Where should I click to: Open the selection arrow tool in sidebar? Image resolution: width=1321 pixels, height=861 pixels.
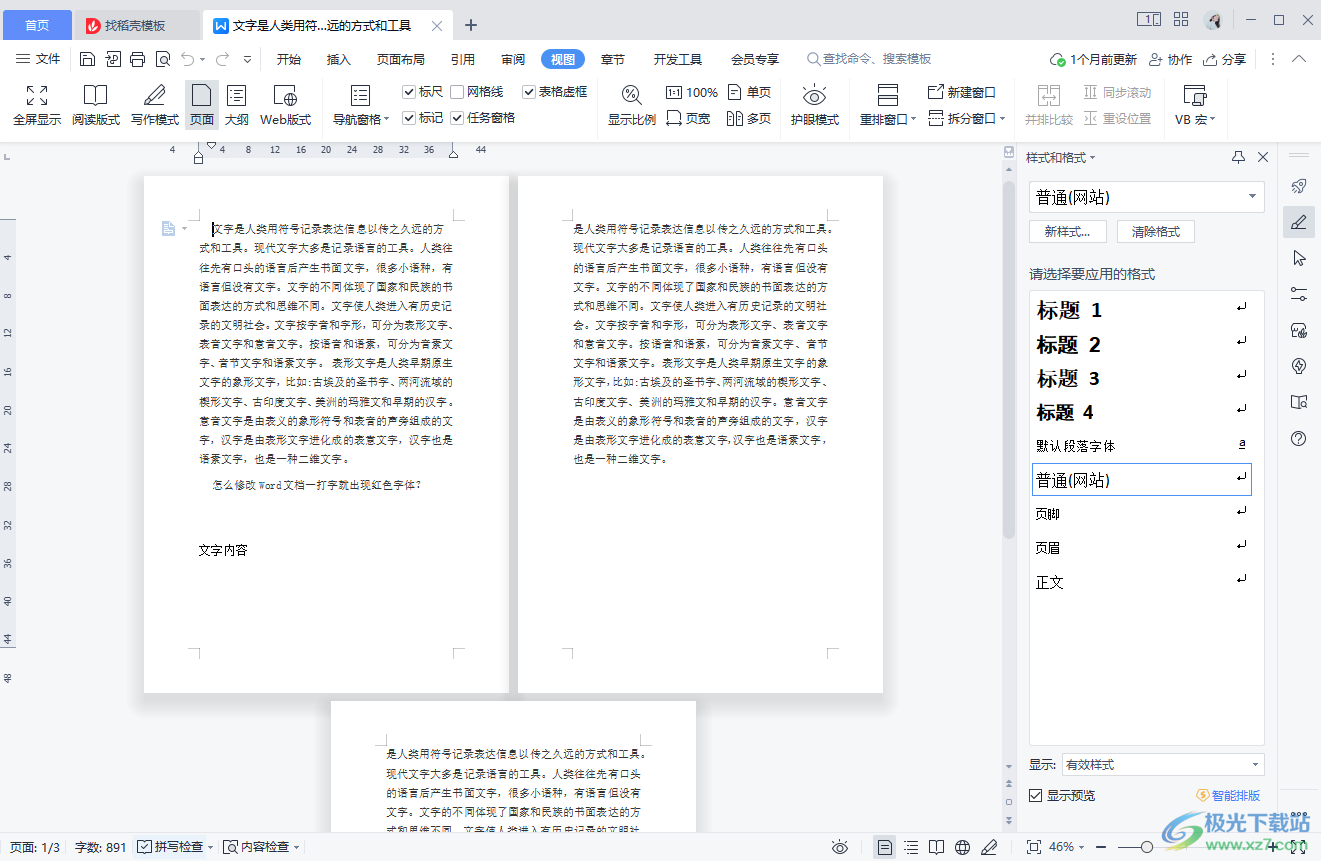point(1299,258)
